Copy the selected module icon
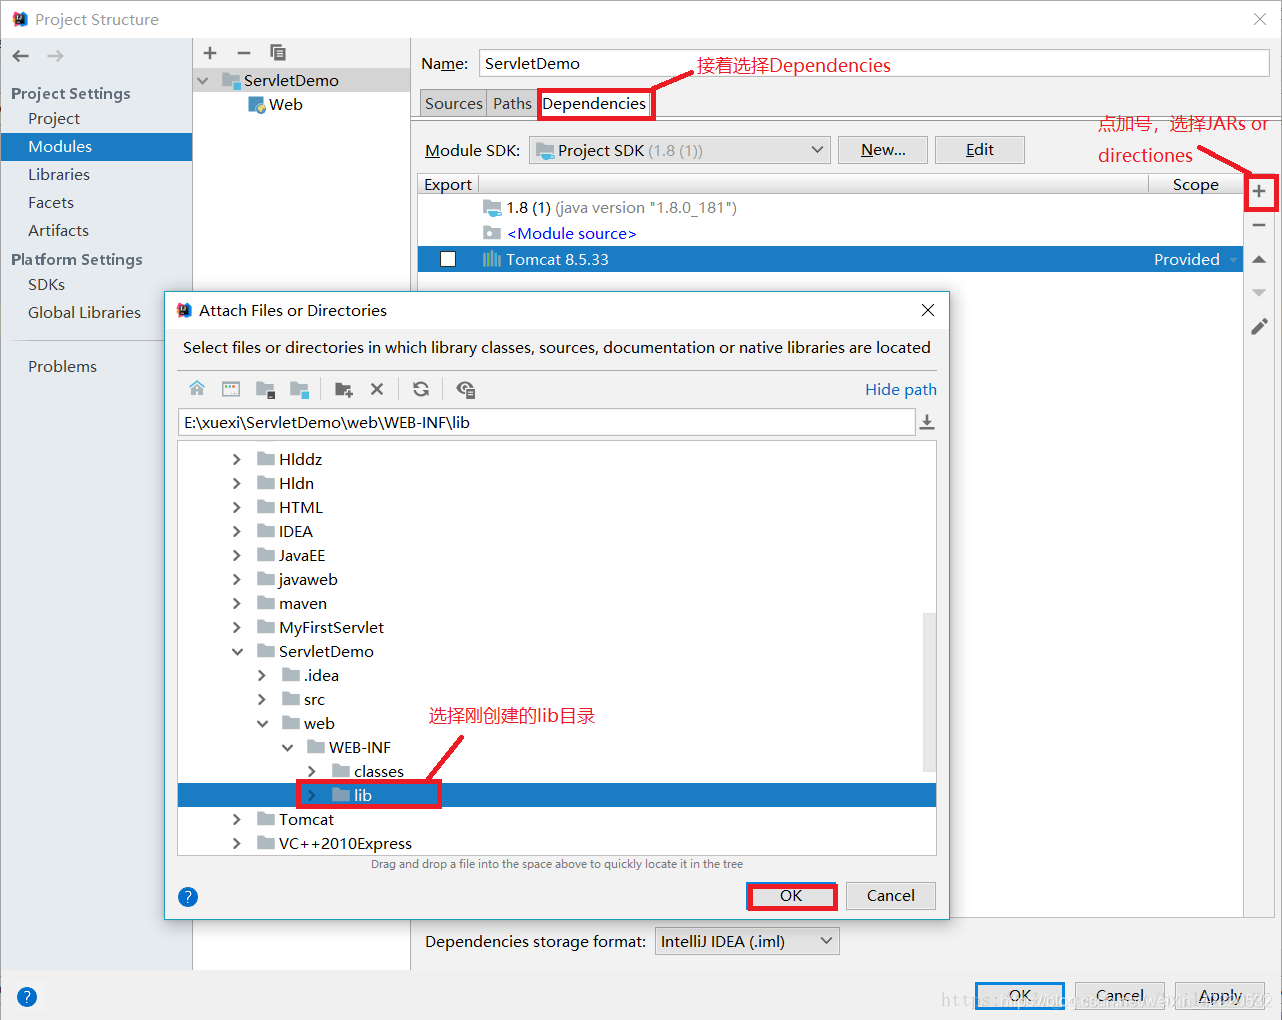 (278, 53)
